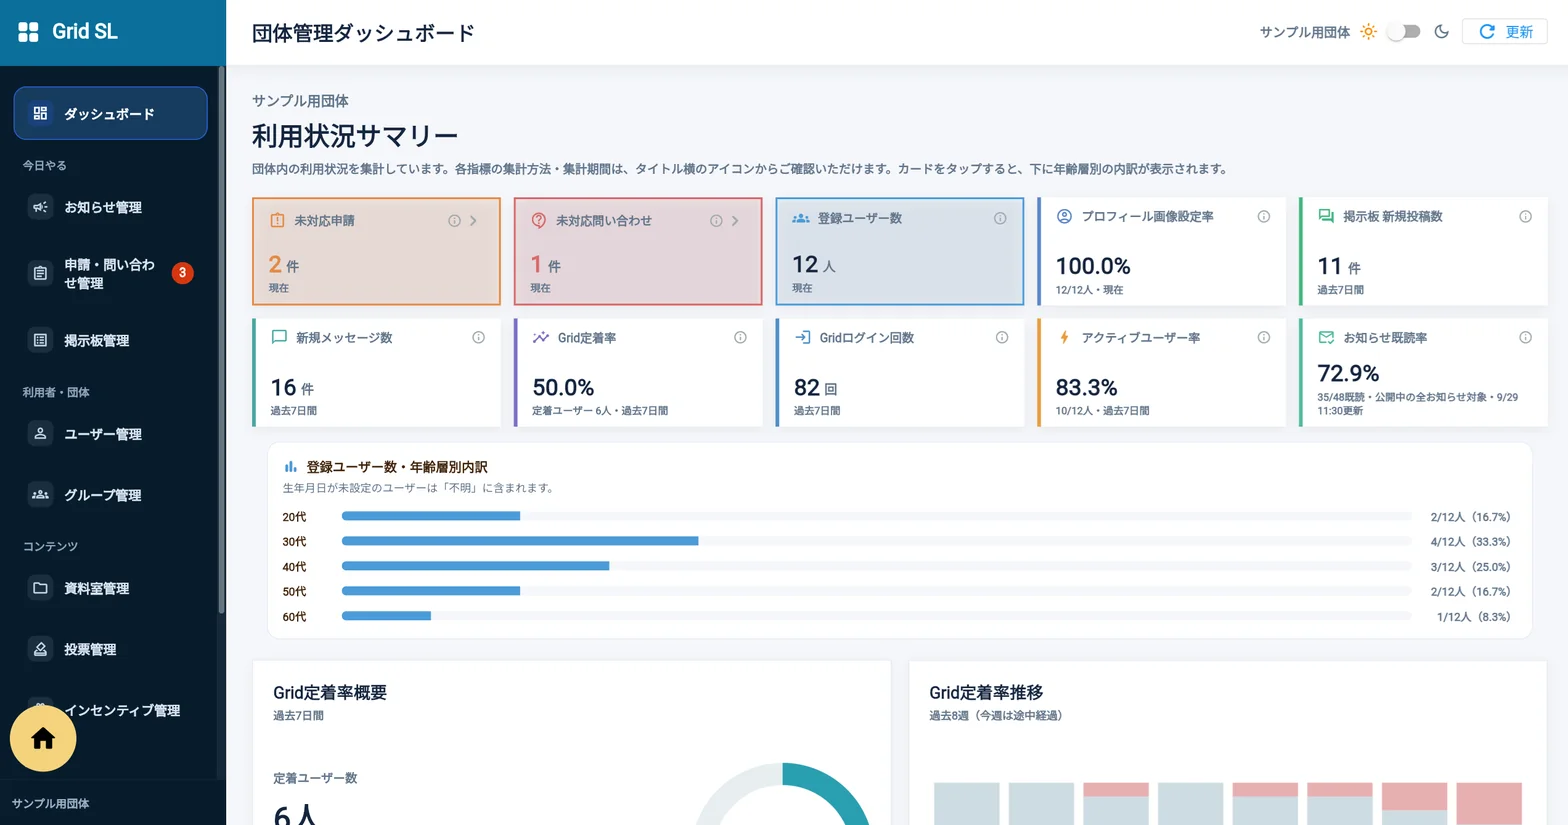1568x825 pixels.
Task: Click the Grid定着率 donut chart
Action: tap(782, 794)
